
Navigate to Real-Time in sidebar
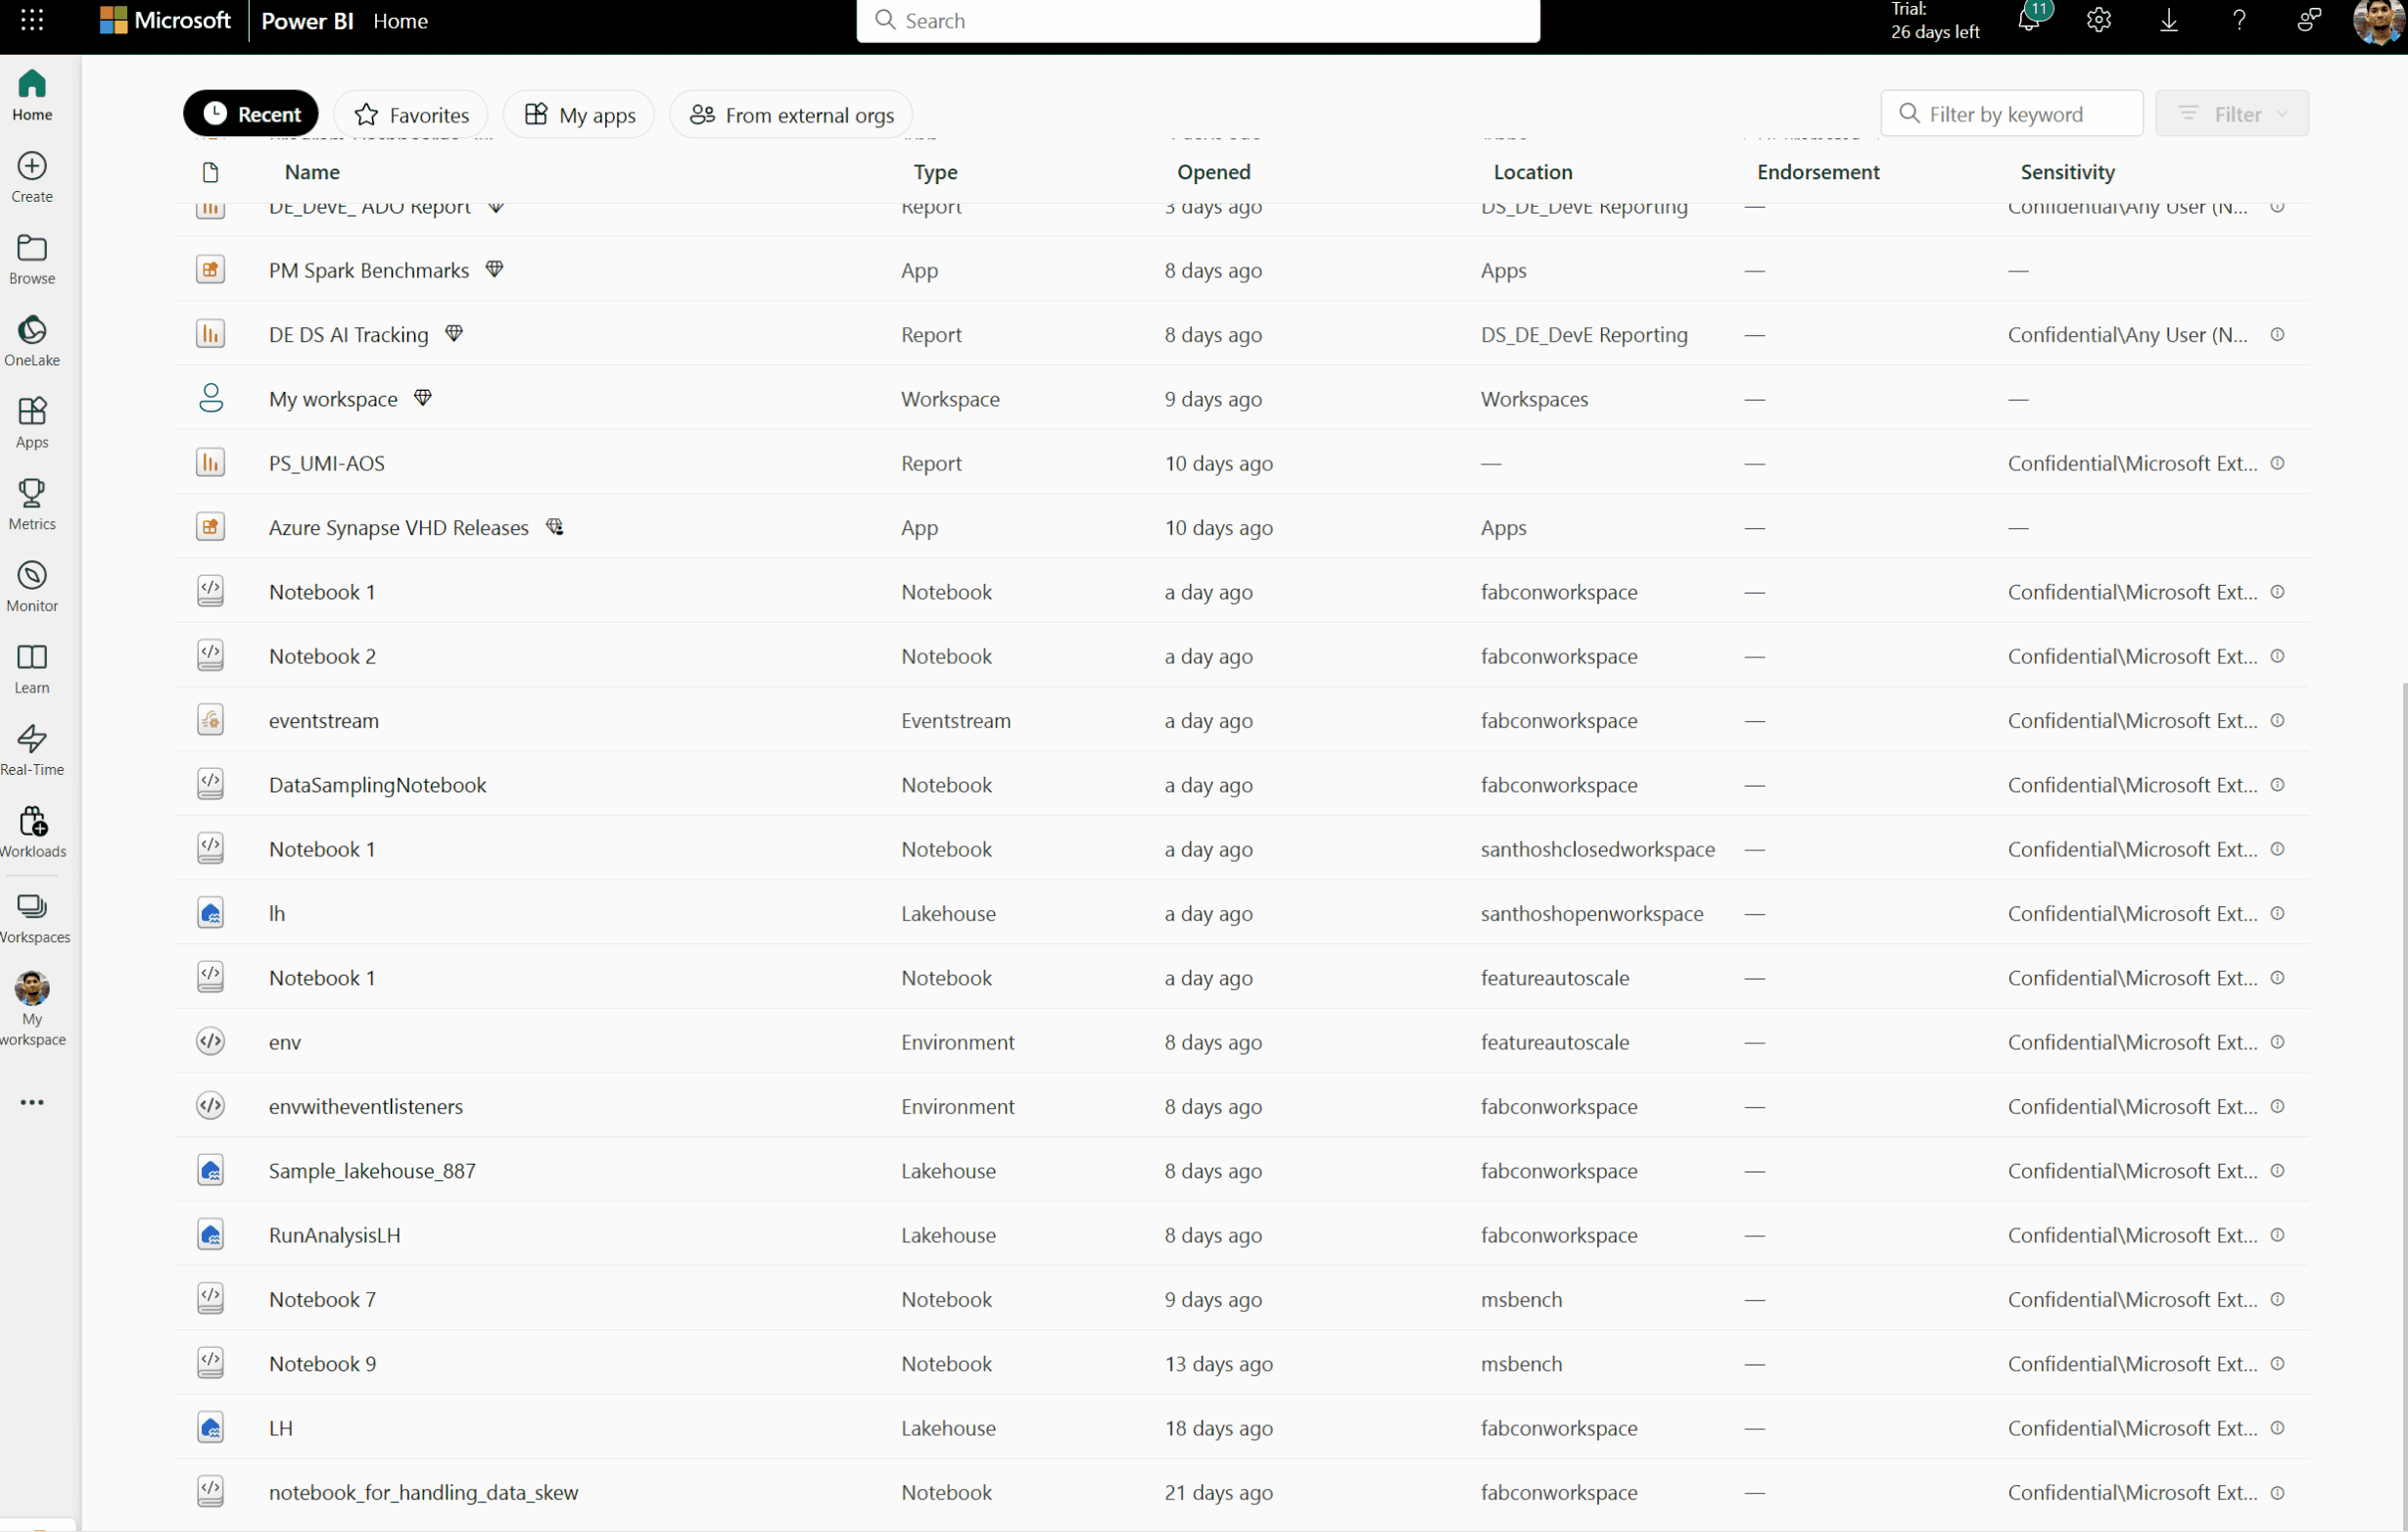32,749
